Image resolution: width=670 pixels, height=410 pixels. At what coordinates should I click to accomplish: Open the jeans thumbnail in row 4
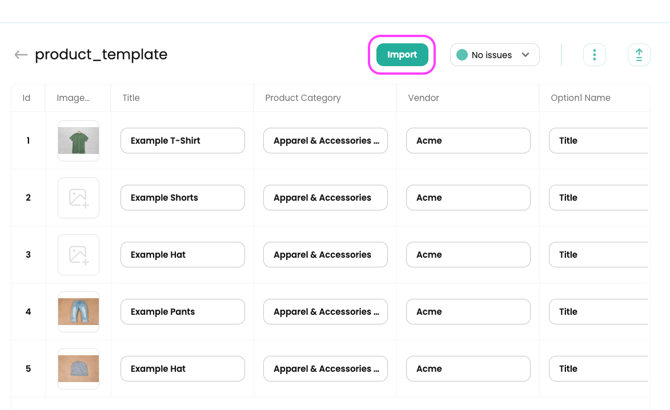click(78, 312)
